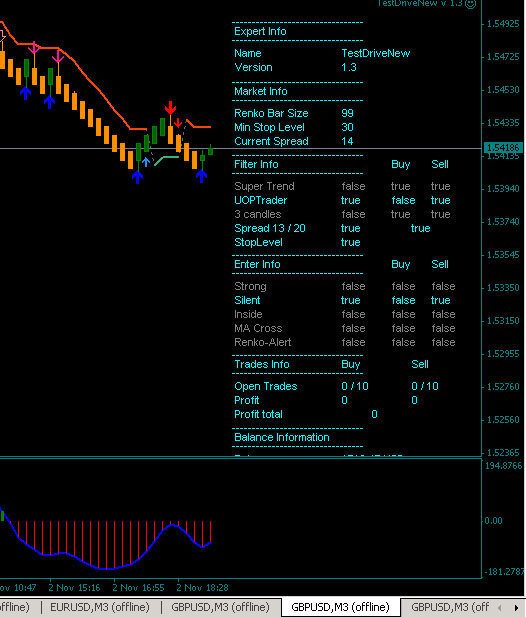
Task: Click the active white GBPUSD,M3 (offline) tab
Action: click(x=340, y=607)
